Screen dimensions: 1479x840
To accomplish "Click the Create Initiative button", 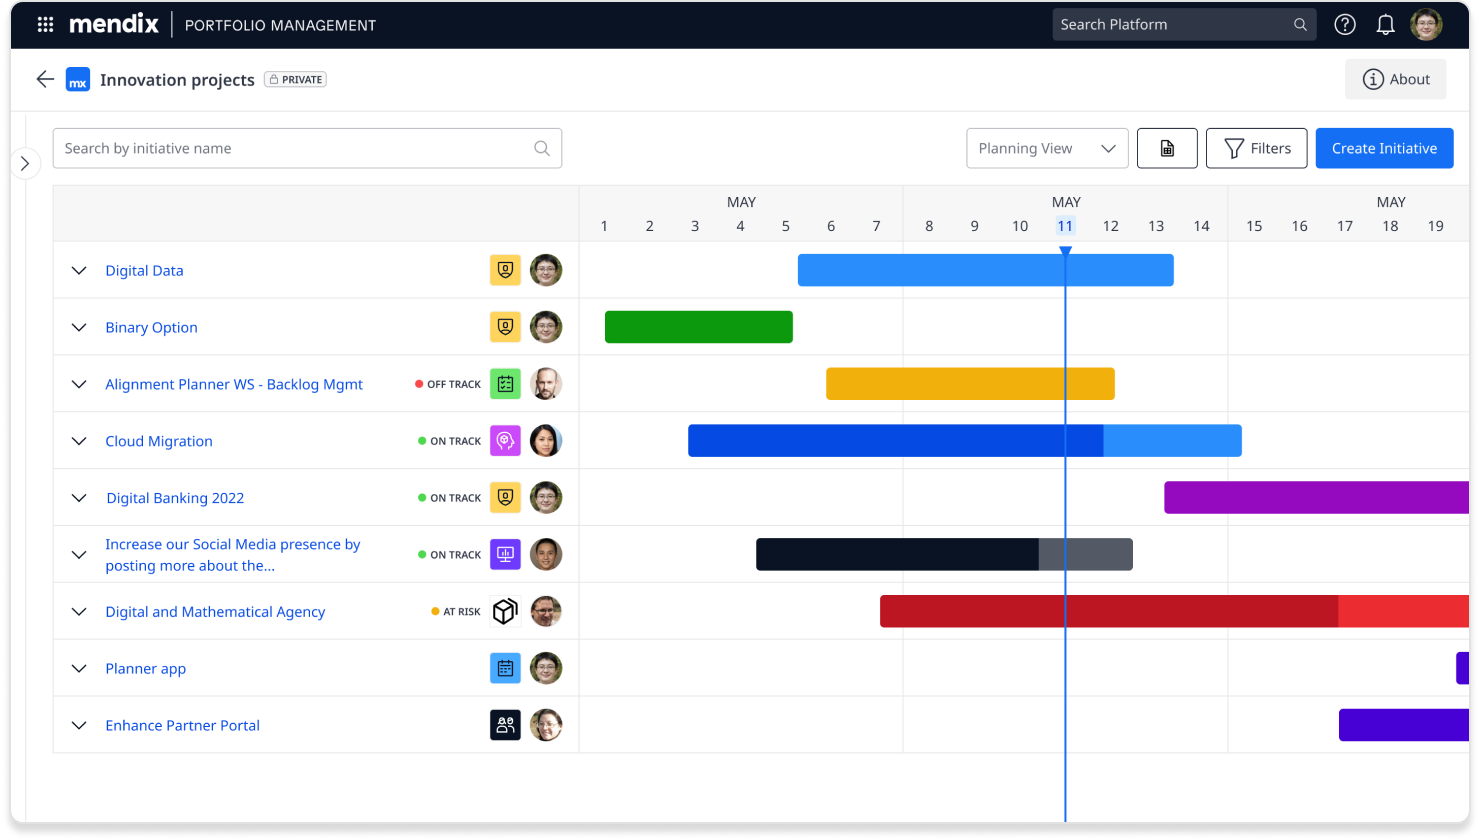I will click(1384, 148).
